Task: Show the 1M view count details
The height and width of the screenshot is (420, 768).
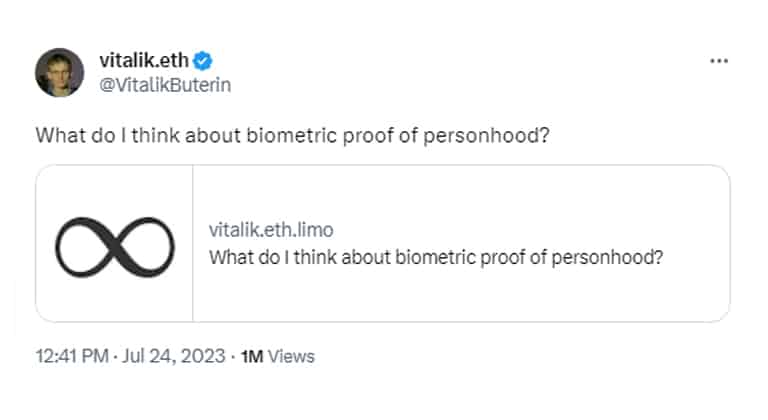Action: point(252,357)
